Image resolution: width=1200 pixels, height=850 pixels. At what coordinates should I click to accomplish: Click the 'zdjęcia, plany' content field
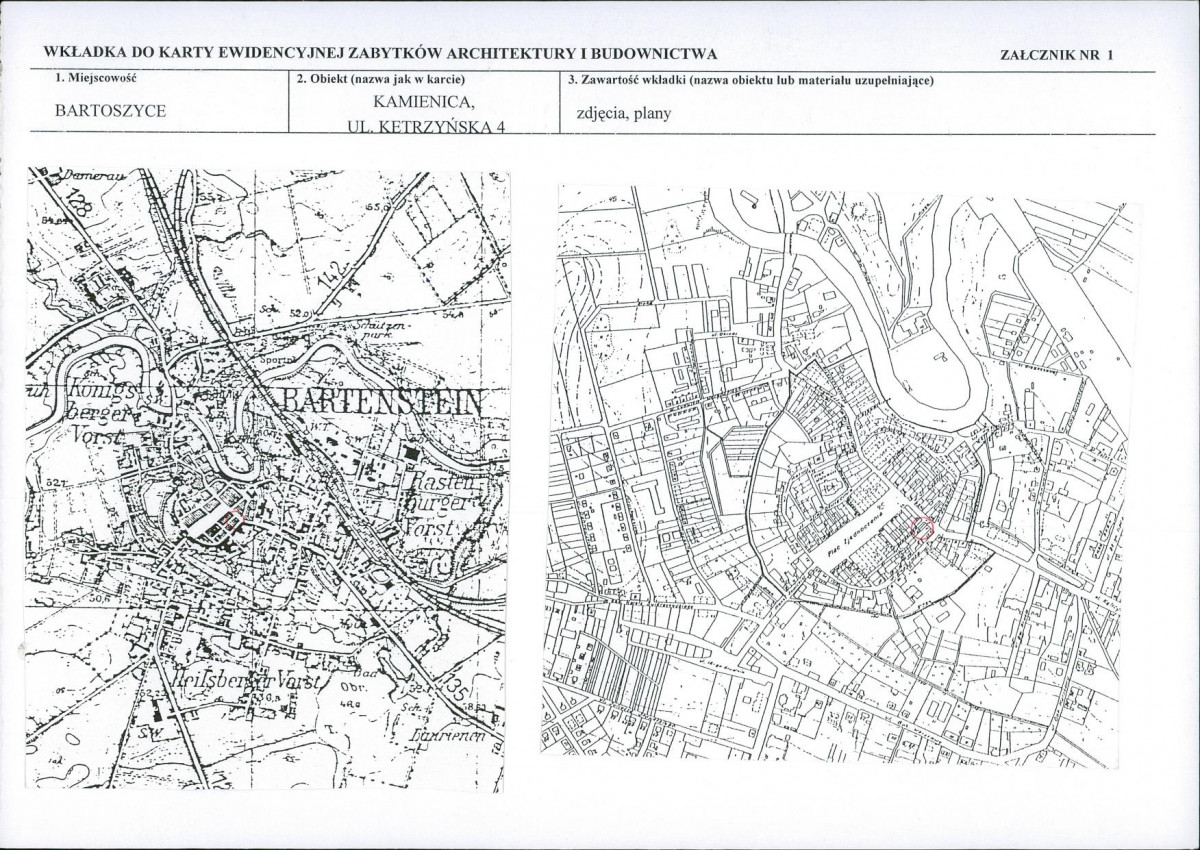(x=623, y=113)
